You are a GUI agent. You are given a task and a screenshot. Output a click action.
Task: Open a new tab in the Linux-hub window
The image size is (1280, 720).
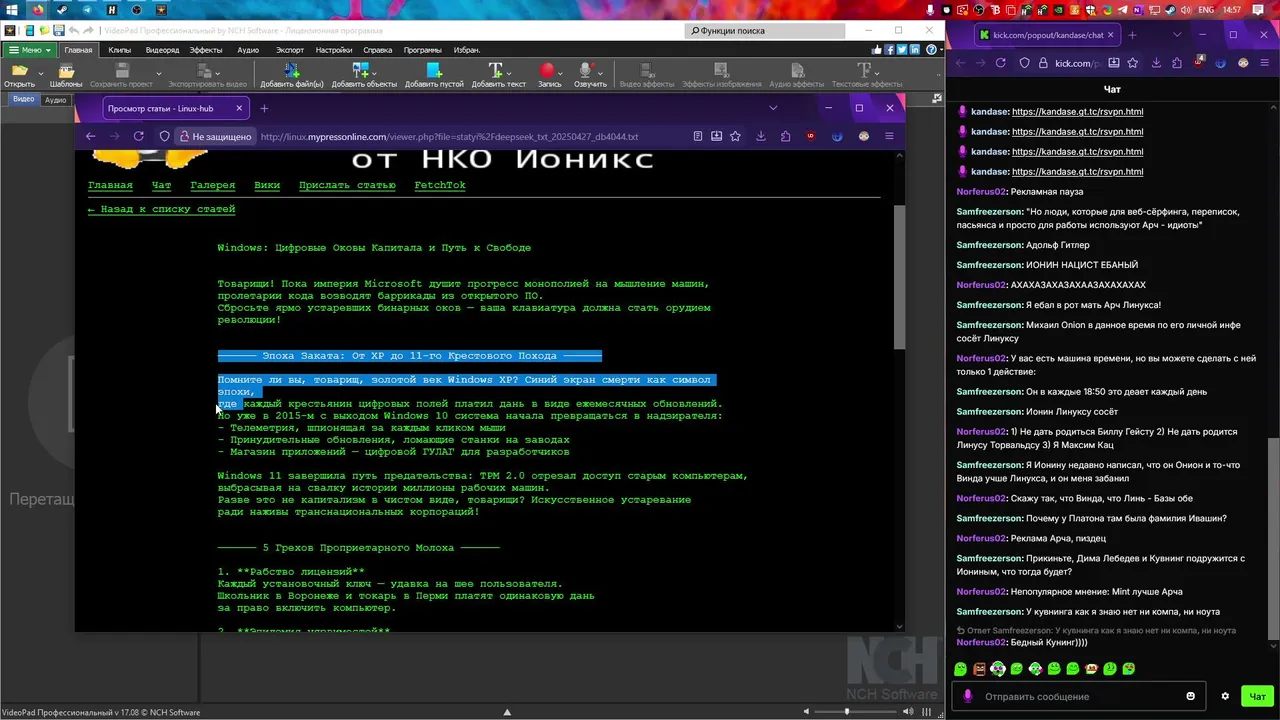click(264, 108)
